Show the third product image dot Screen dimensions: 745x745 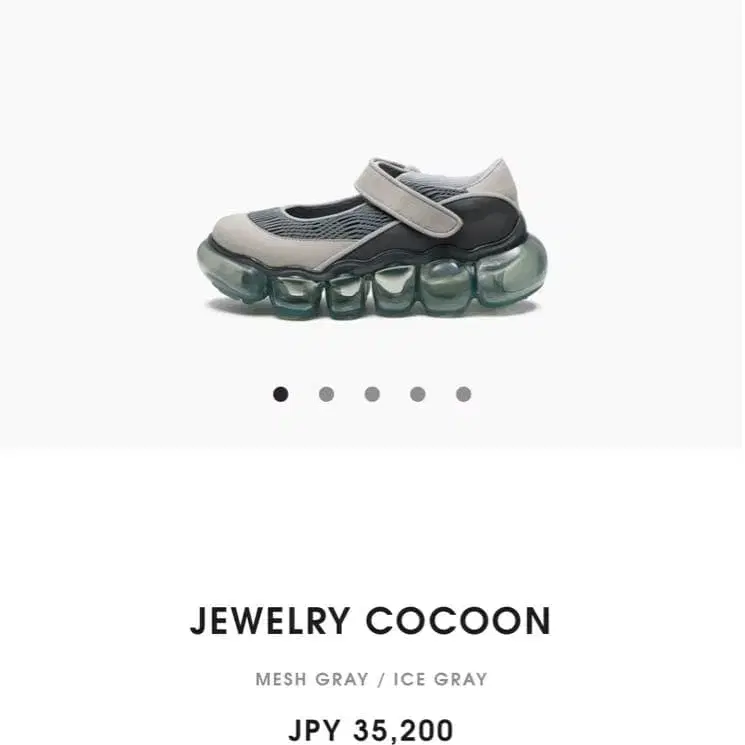(372, 394)
